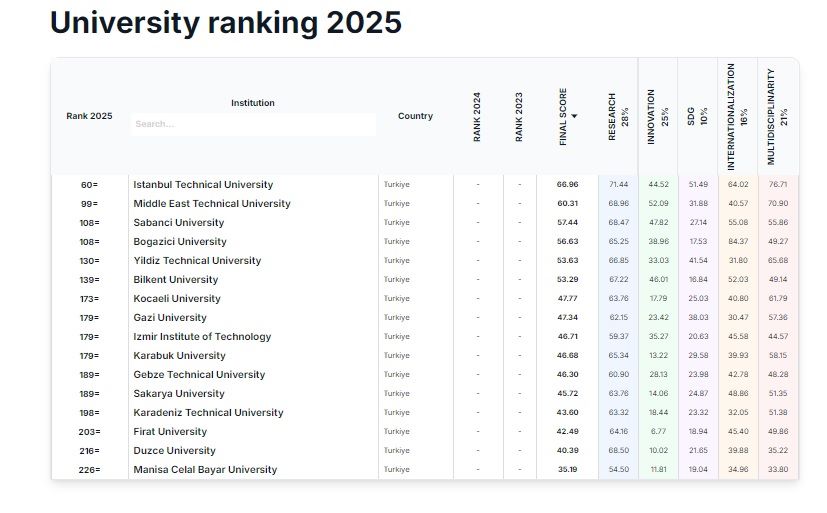Select Manisa Celal Bayar University
This screenshot has height=513, width=827.
tap(205, 470)
